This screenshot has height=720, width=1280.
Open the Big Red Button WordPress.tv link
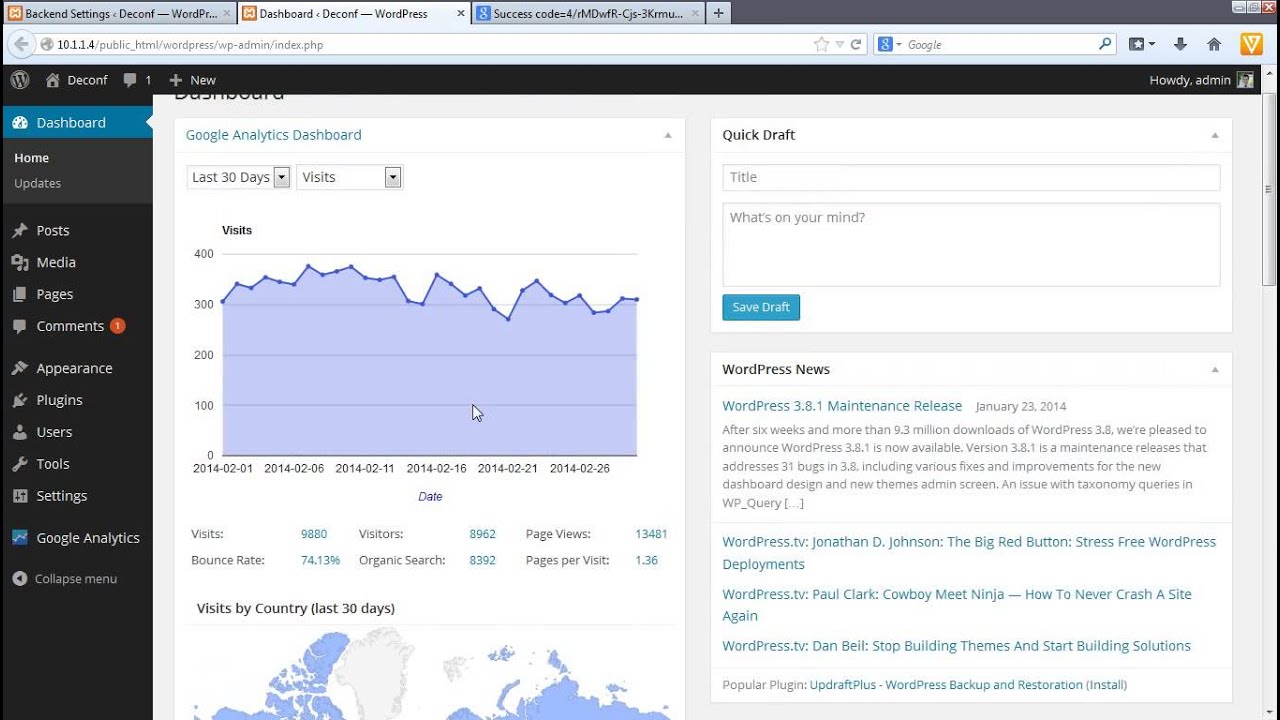pos(969,553)
